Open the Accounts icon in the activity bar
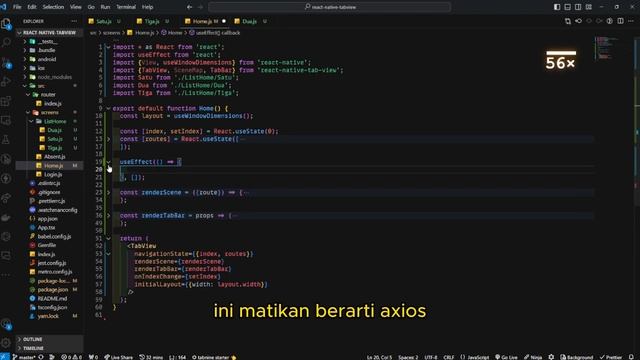The width and height of the screenshot is (640, 360). (x=6, y=324)
